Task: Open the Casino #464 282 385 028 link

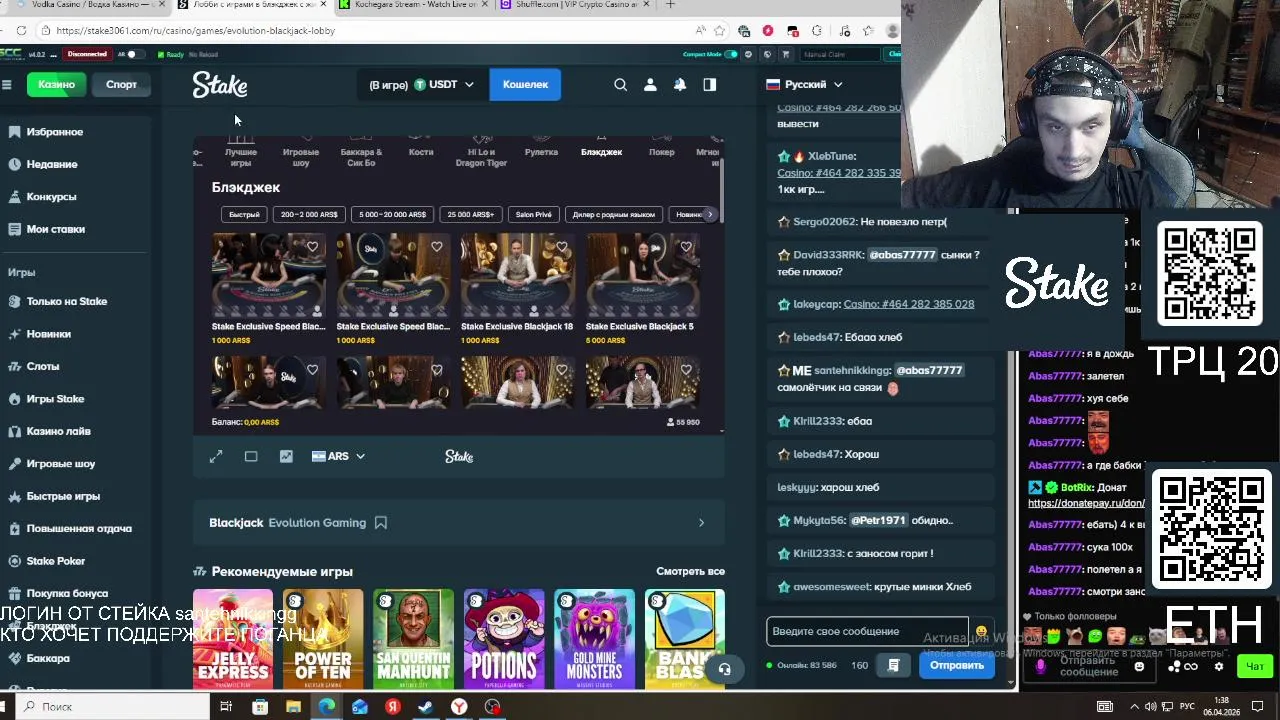Action: click(x=908, y=304)
